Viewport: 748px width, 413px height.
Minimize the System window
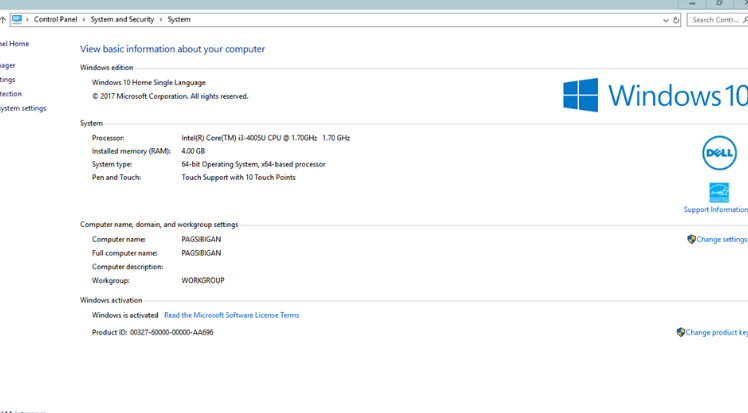click(x=692, y=3)
